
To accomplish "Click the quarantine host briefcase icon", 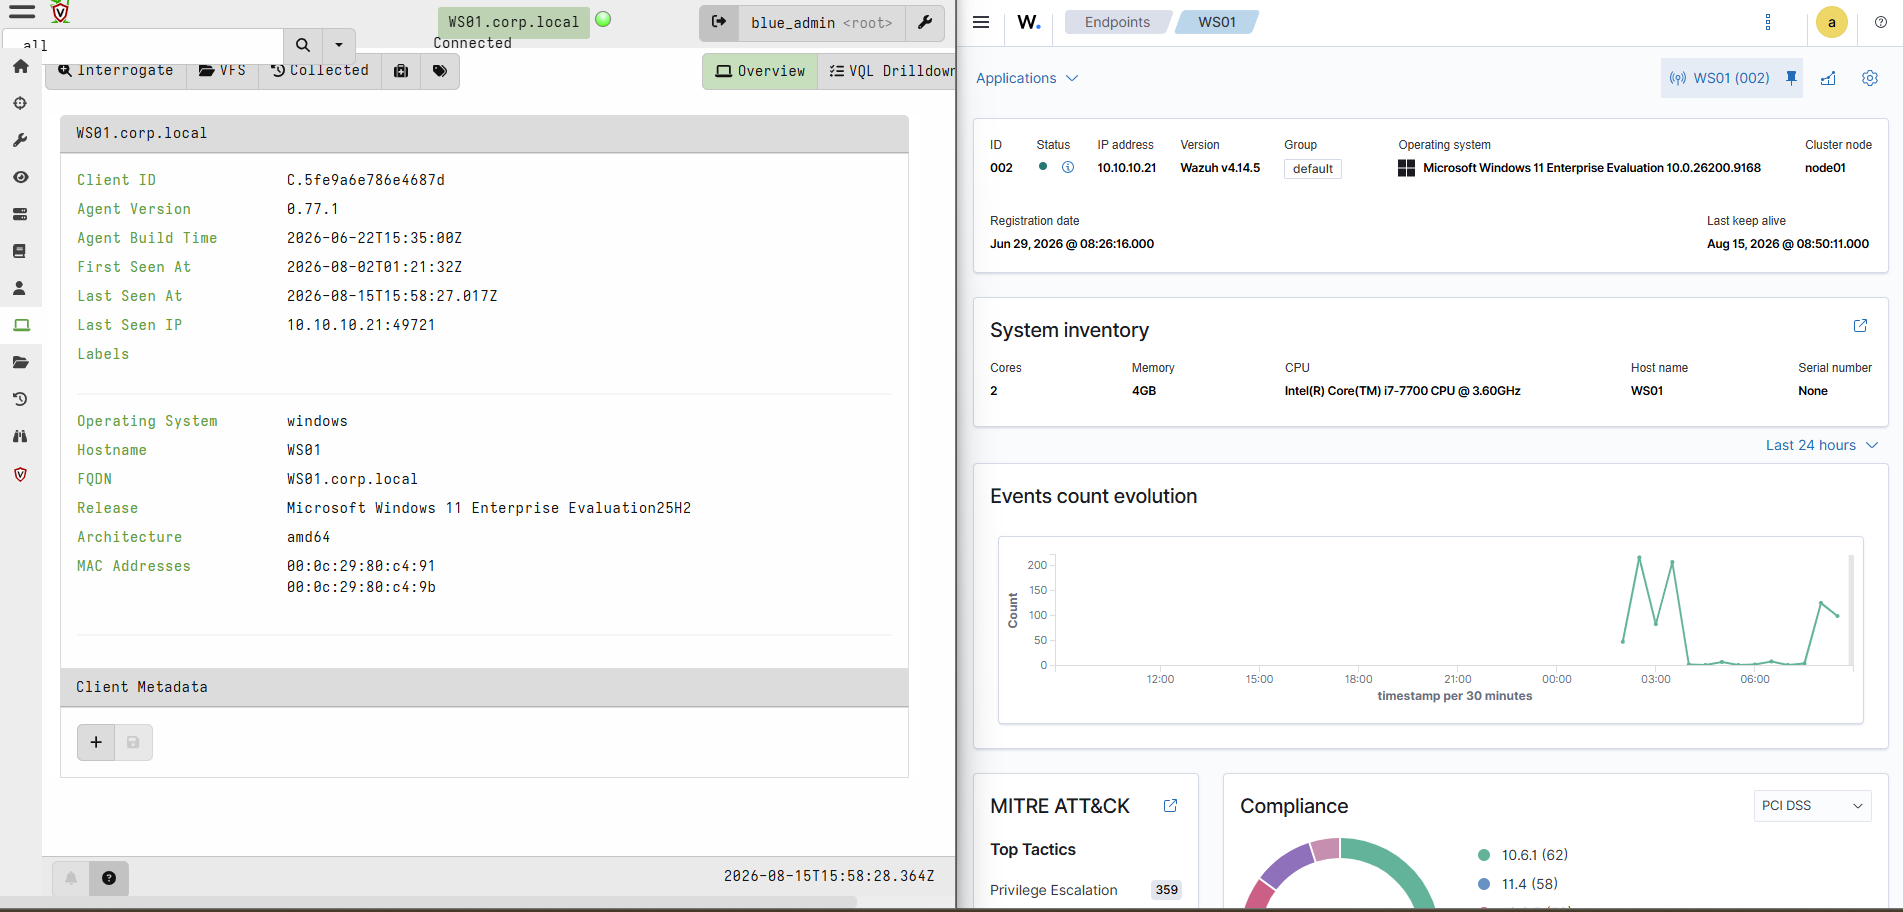I will pyautogui.click(x=401, y=71).
